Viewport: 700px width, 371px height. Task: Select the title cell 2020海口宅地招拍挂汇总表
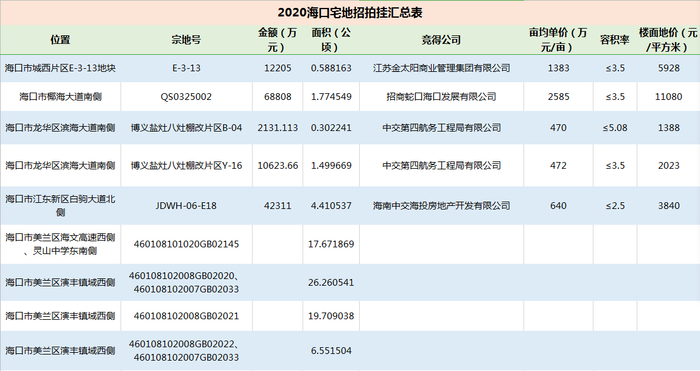point(350,13)
